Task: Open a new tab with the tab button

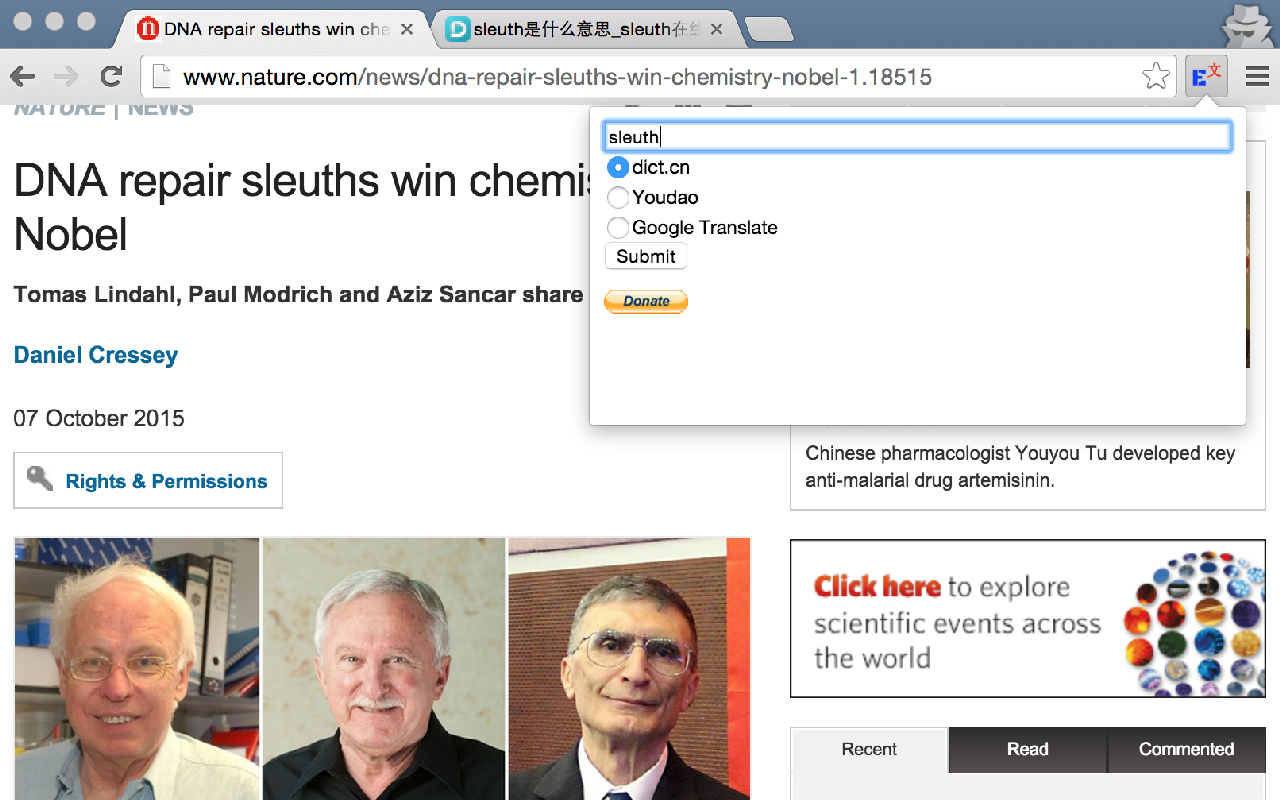Action: coord(768,30)
